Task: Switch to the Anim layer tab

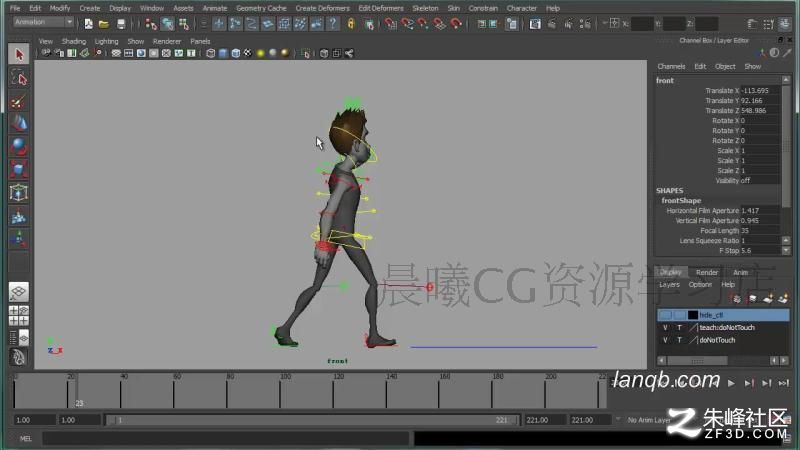Action: 740,272
